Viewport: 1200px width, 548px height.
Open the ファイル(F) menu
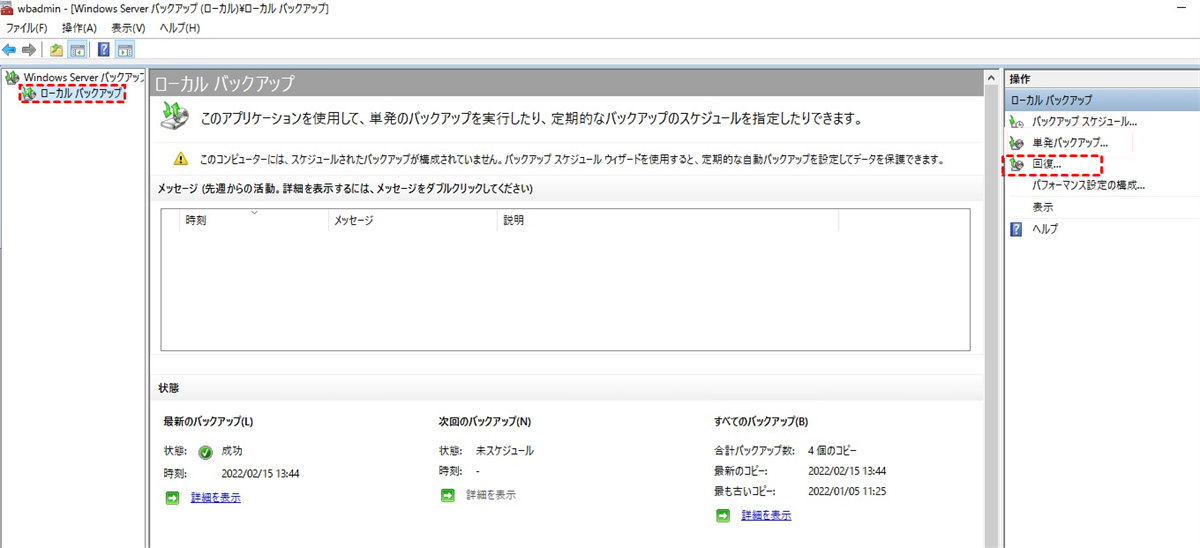click(27, 28)
